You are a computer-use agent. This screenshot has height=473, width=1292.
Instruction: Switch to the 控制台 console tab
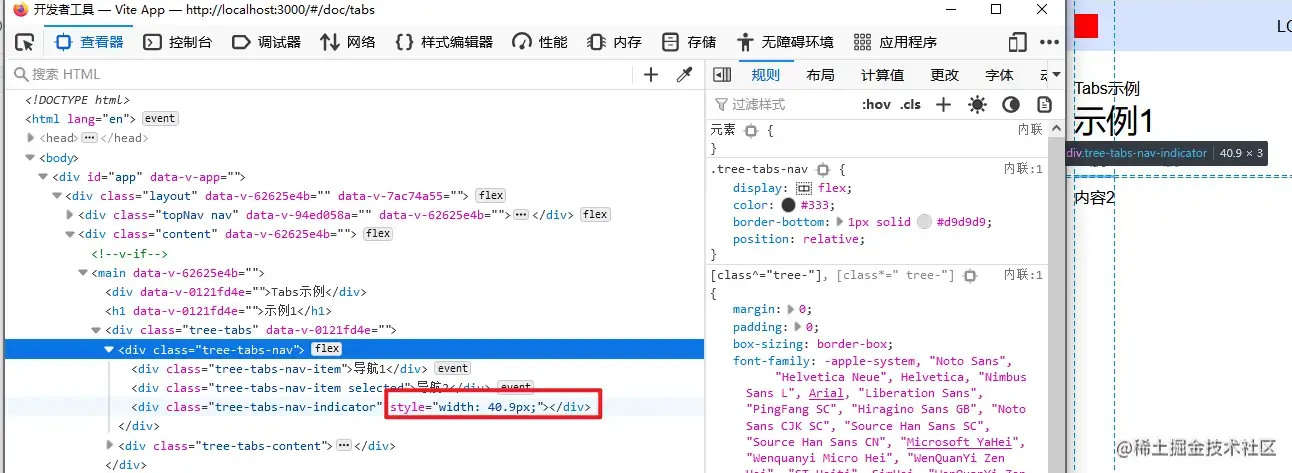pyautogui.click(x=178, y=42)
